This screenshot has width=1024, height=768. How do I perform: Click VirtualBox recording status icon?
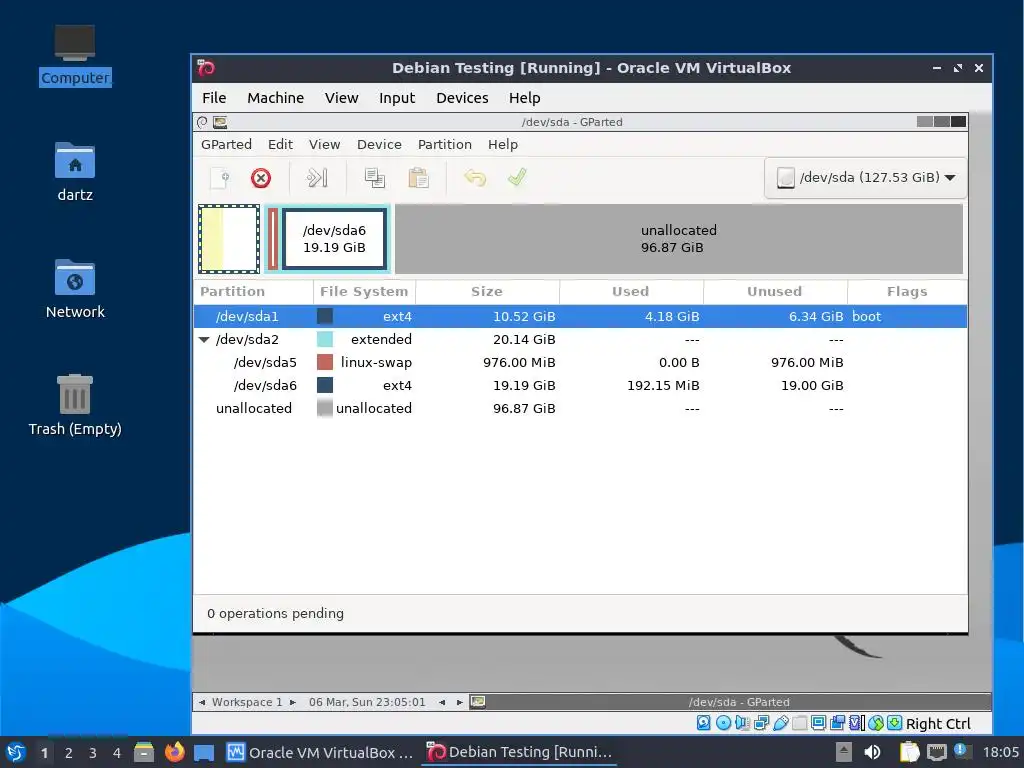(x=837, y=723)
